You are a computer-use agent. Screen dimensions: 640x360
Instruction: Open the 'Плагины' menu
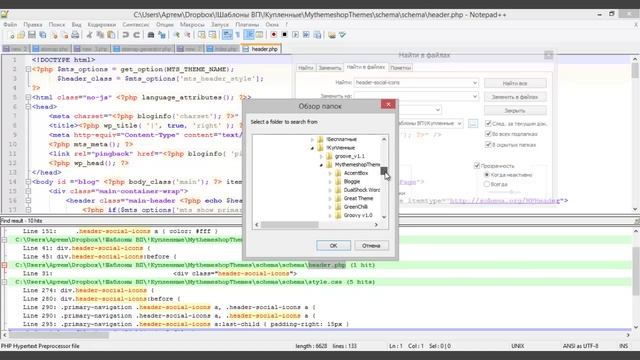tap(247, 24)
